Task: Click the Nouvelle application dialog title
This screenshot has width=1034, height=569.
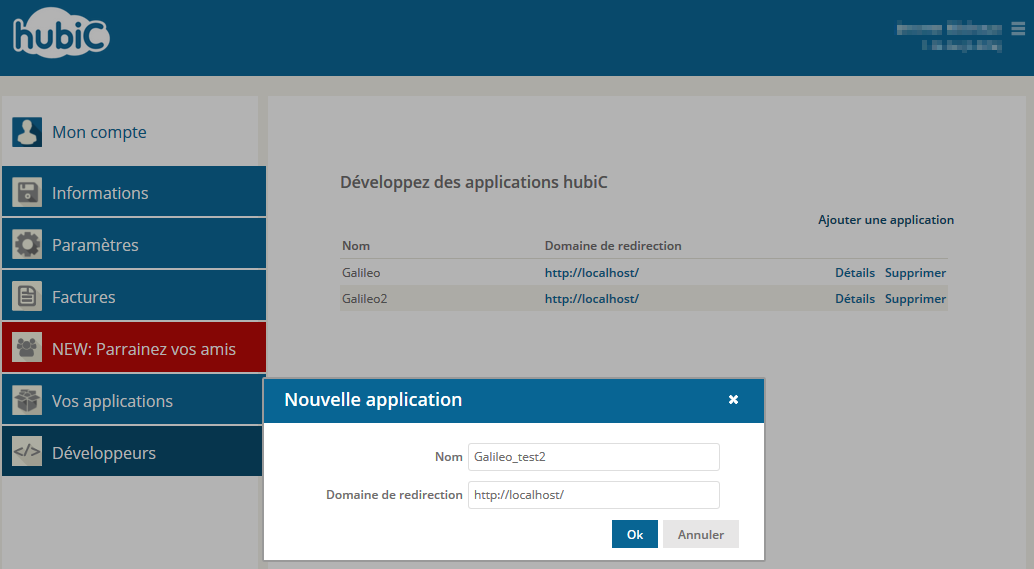Action: (373, 400)
